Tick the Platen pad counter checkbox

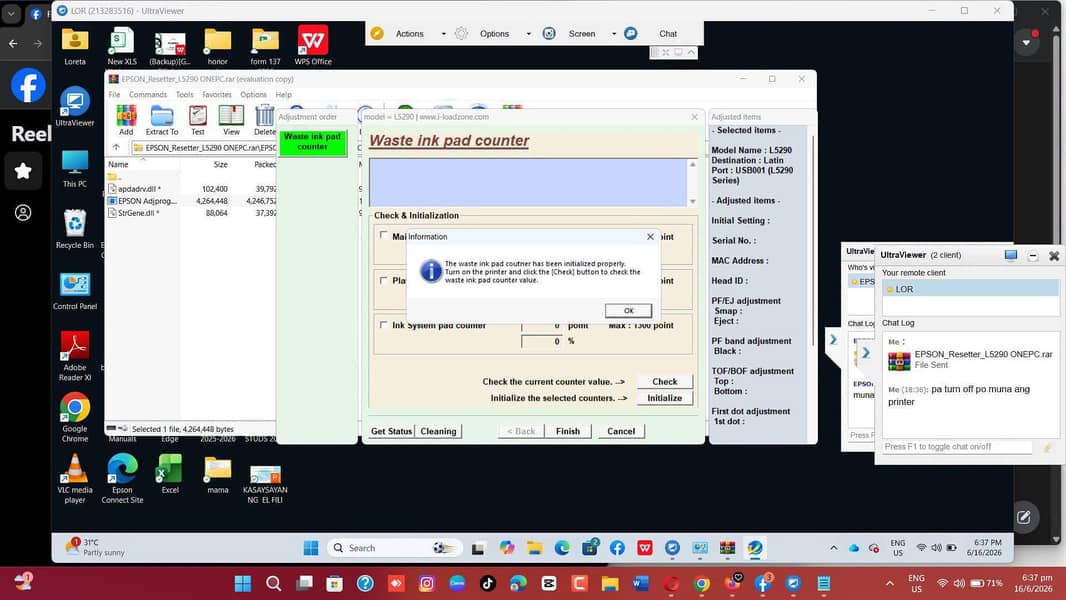click(x=383, y=280)
